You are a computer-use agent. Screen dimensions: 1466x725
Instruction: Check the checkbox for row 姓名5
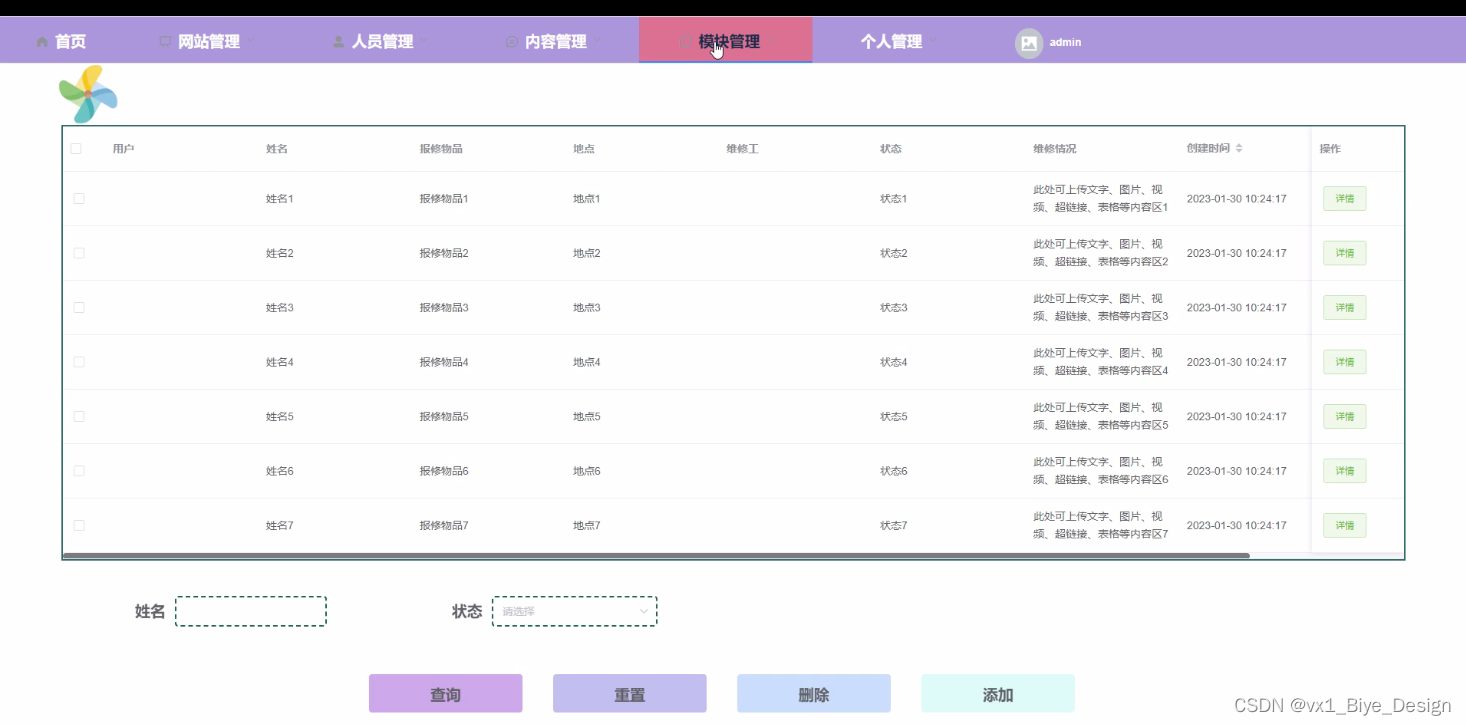[x=79, y=416]
